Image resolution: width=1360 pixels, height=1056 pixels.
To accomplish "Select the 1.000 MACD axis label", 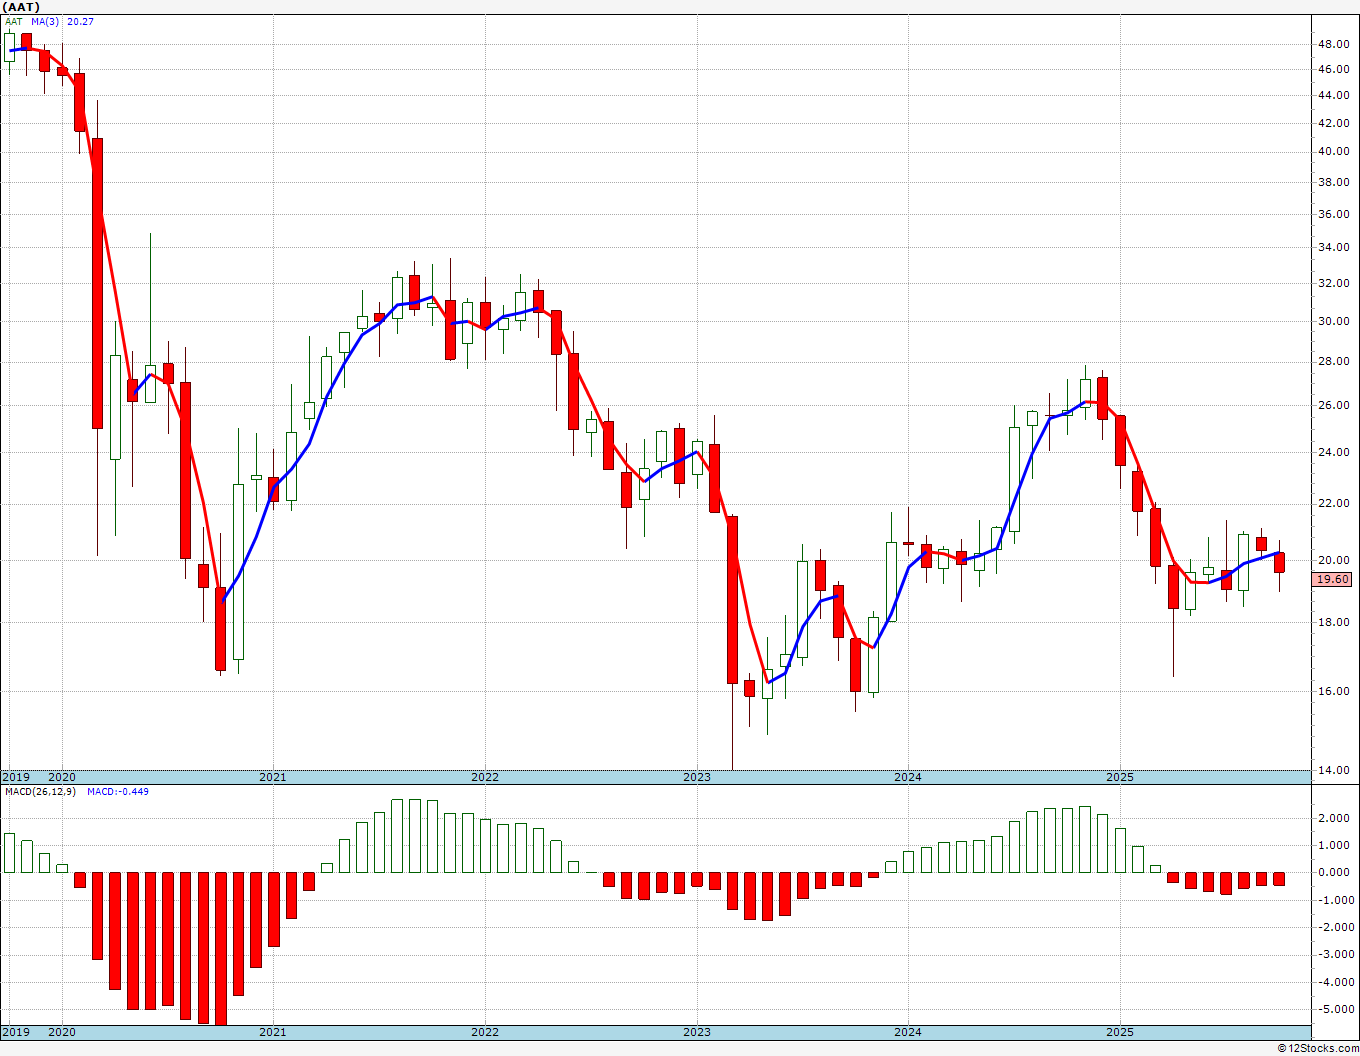I will coord(1335,845).
